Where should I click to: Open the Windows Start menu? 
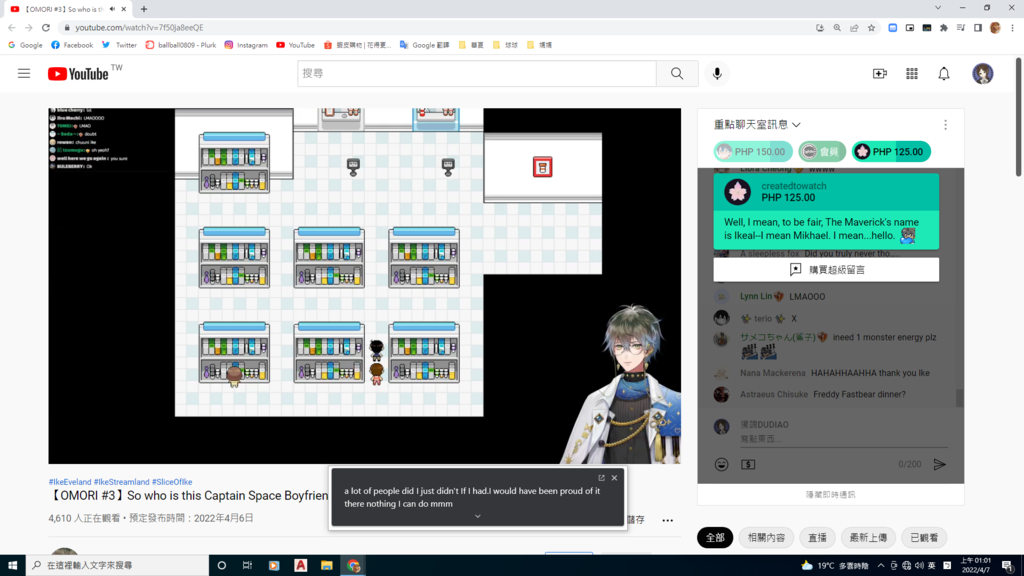pyautogui.click(x=12, y=566)
